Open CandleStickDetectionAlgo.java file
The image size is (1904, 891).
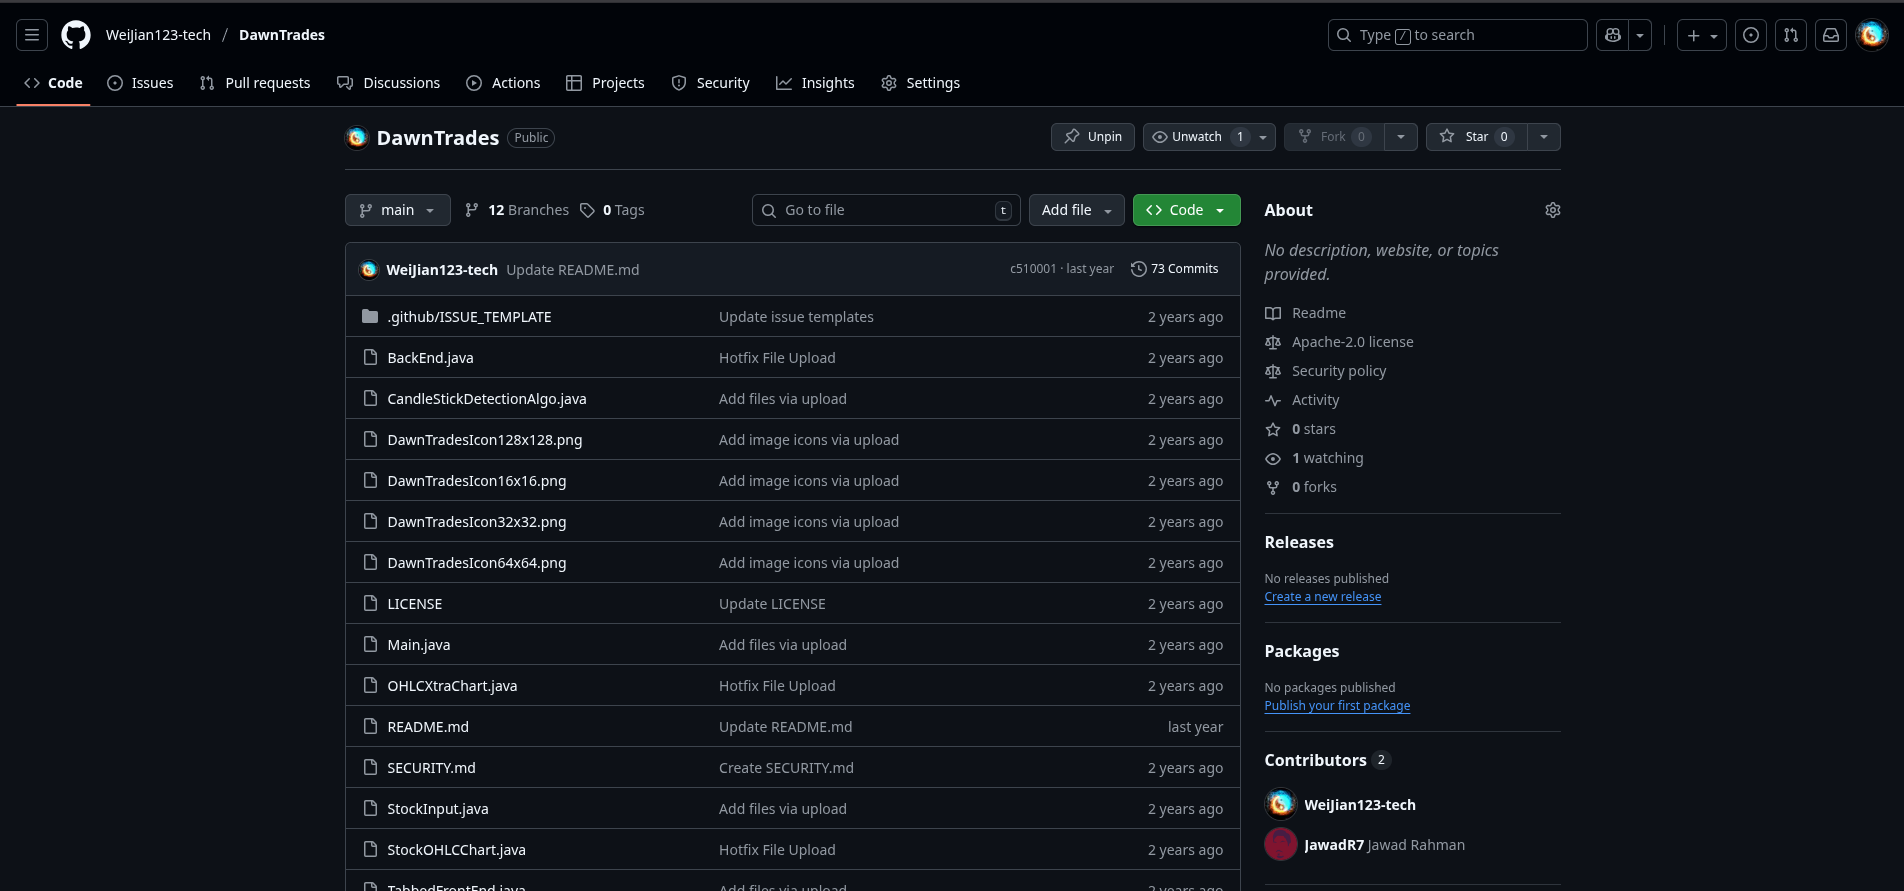(487, 399)
